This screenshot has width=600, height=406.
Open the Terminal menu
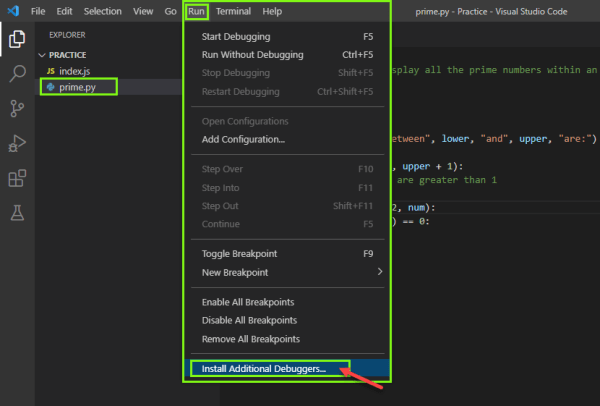click(233, 11)
